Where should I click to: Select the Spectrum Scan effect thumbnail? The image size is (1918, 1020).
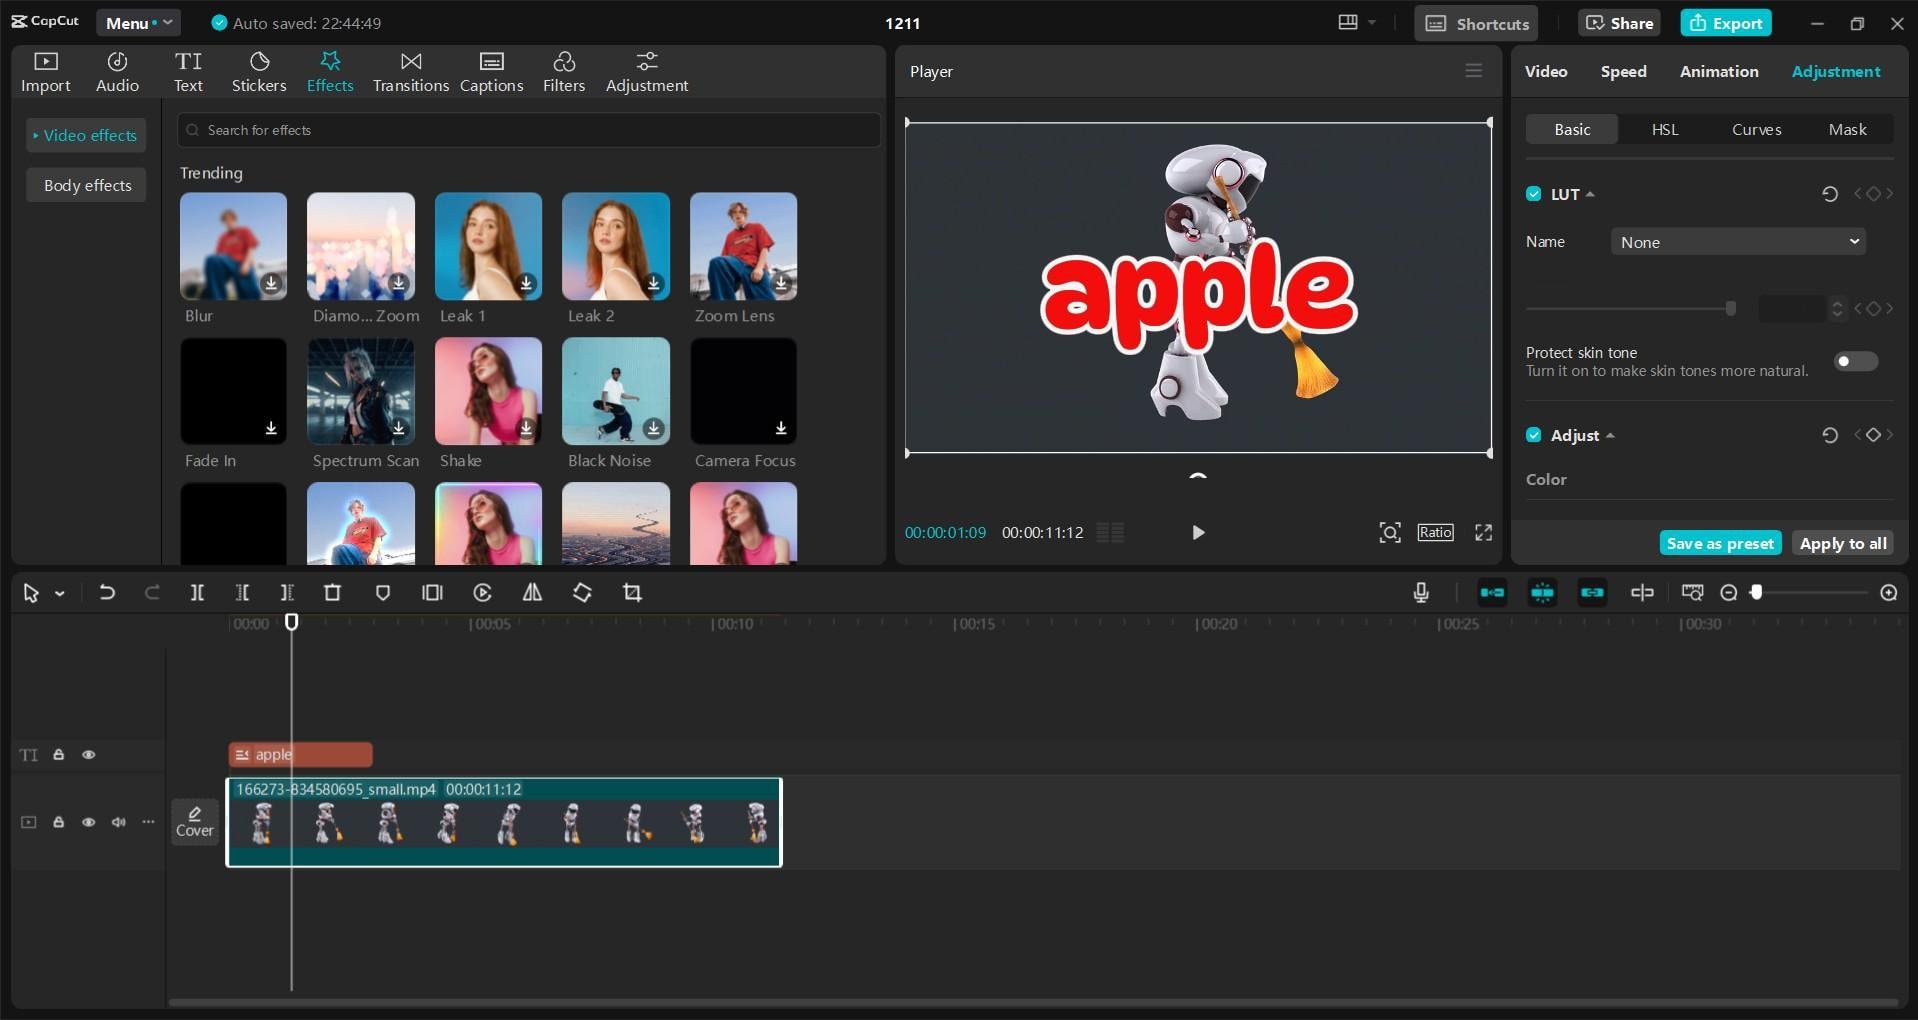pyautogui.click(x=361, y=391)
